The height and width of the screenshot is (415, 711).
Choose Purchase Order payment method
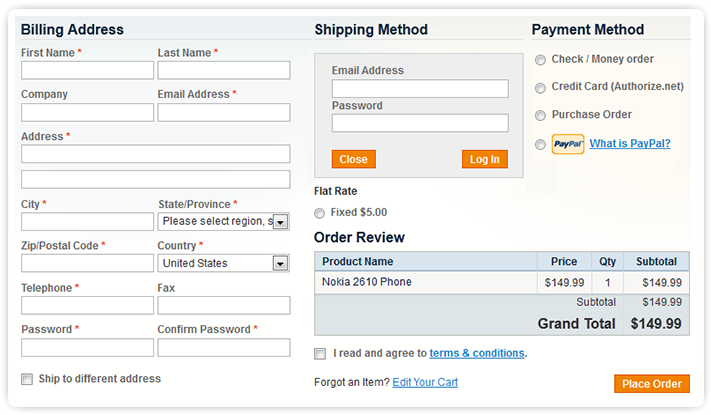[x=541, y=116]
